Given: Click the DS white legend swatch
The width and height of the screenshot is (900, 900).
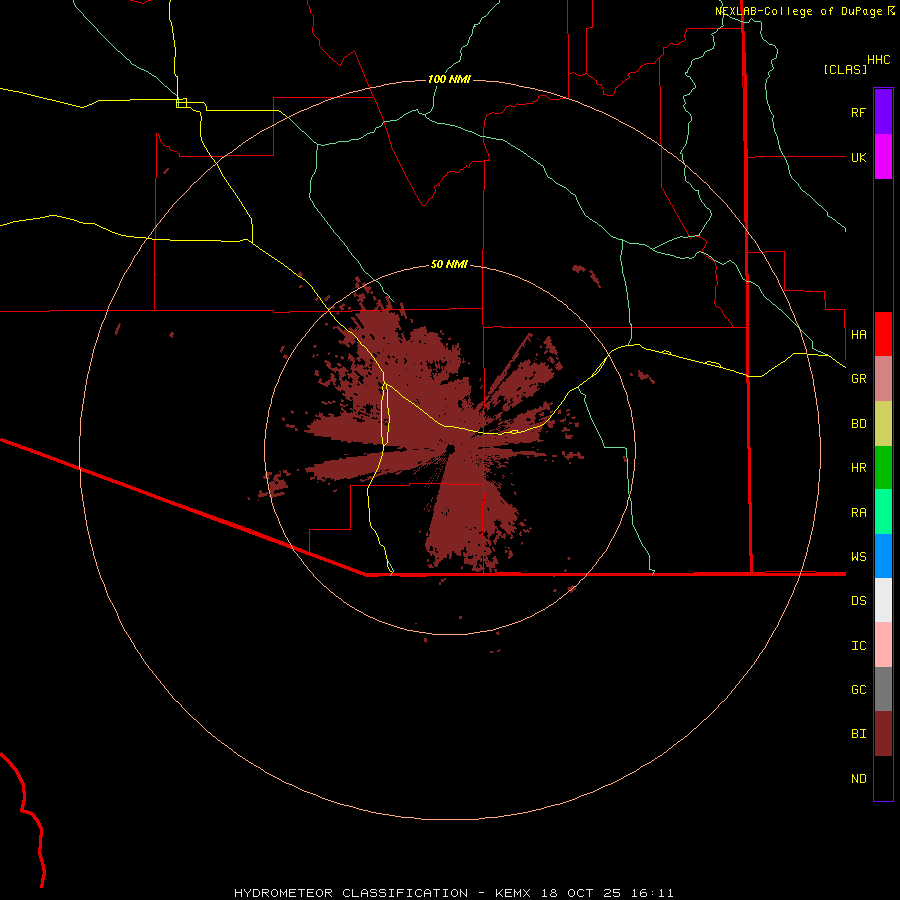Looking at the screenshot, I should click(x=883, y=600).
